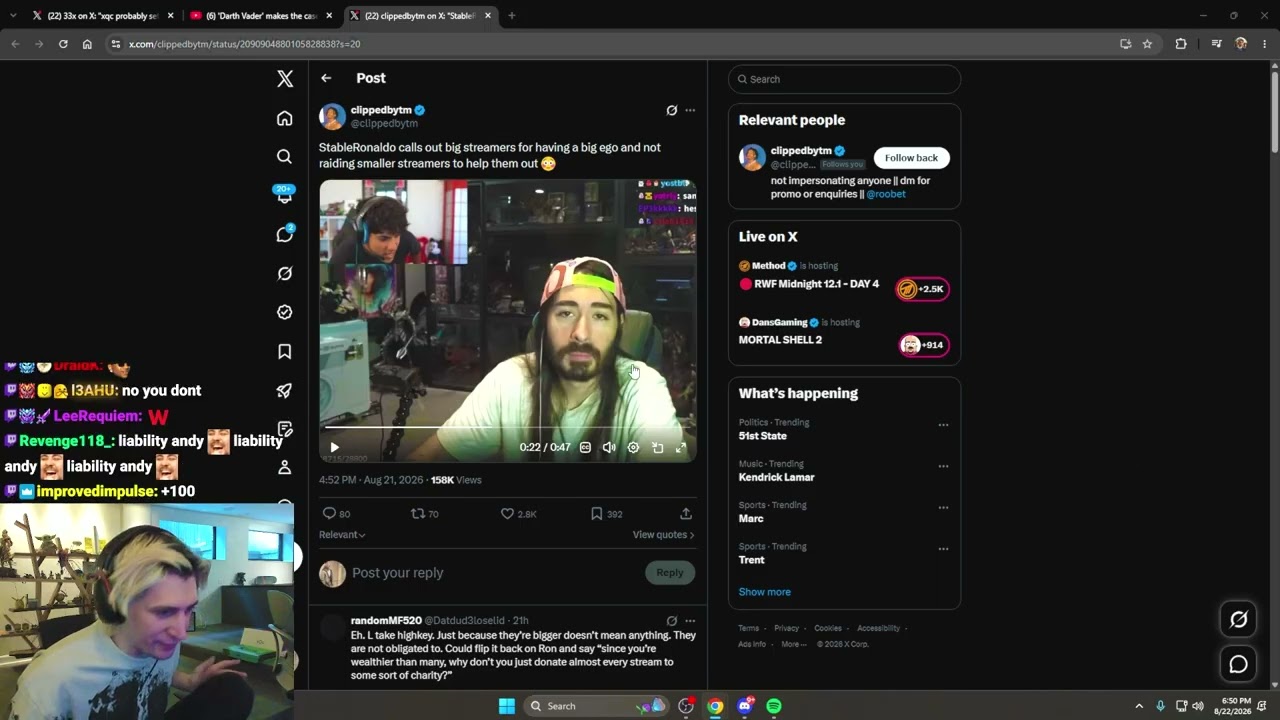Go to Home feed icon
This screenshot has width=1280, height=720.
(x=285, y=118)
